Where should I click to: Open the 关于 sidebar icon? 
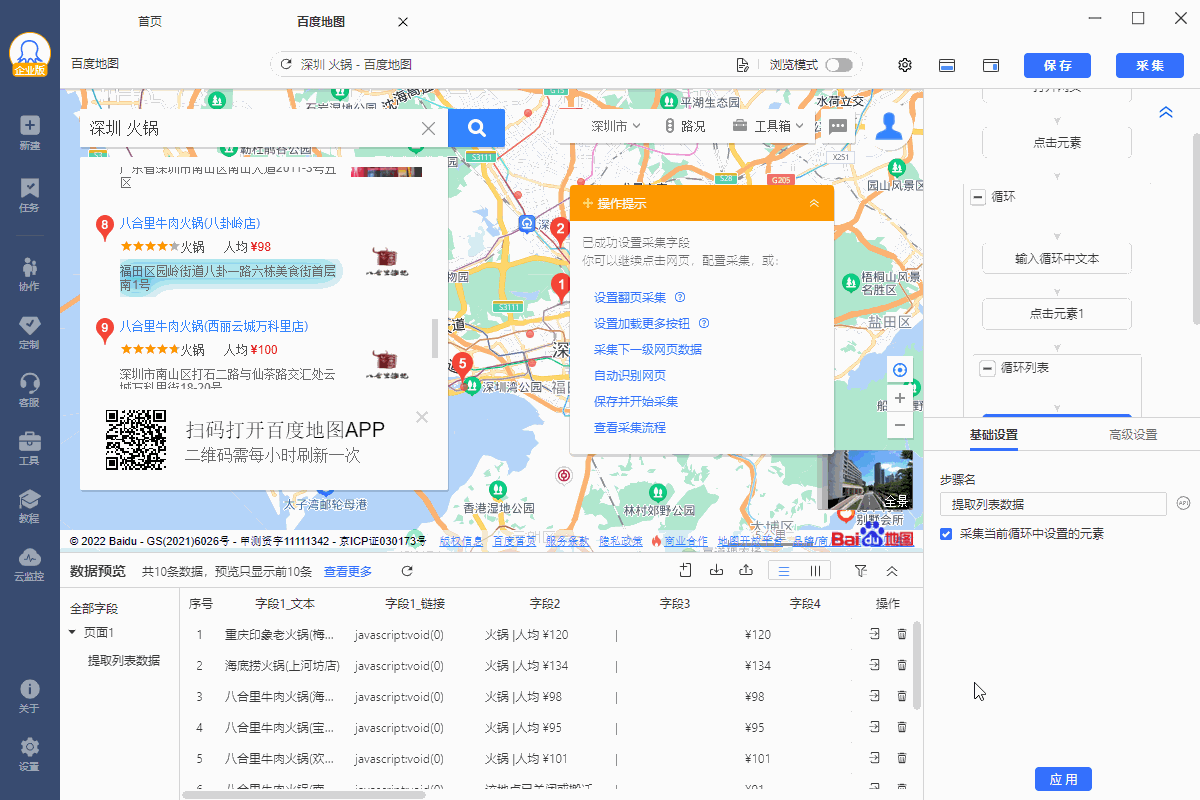point(29,696)
